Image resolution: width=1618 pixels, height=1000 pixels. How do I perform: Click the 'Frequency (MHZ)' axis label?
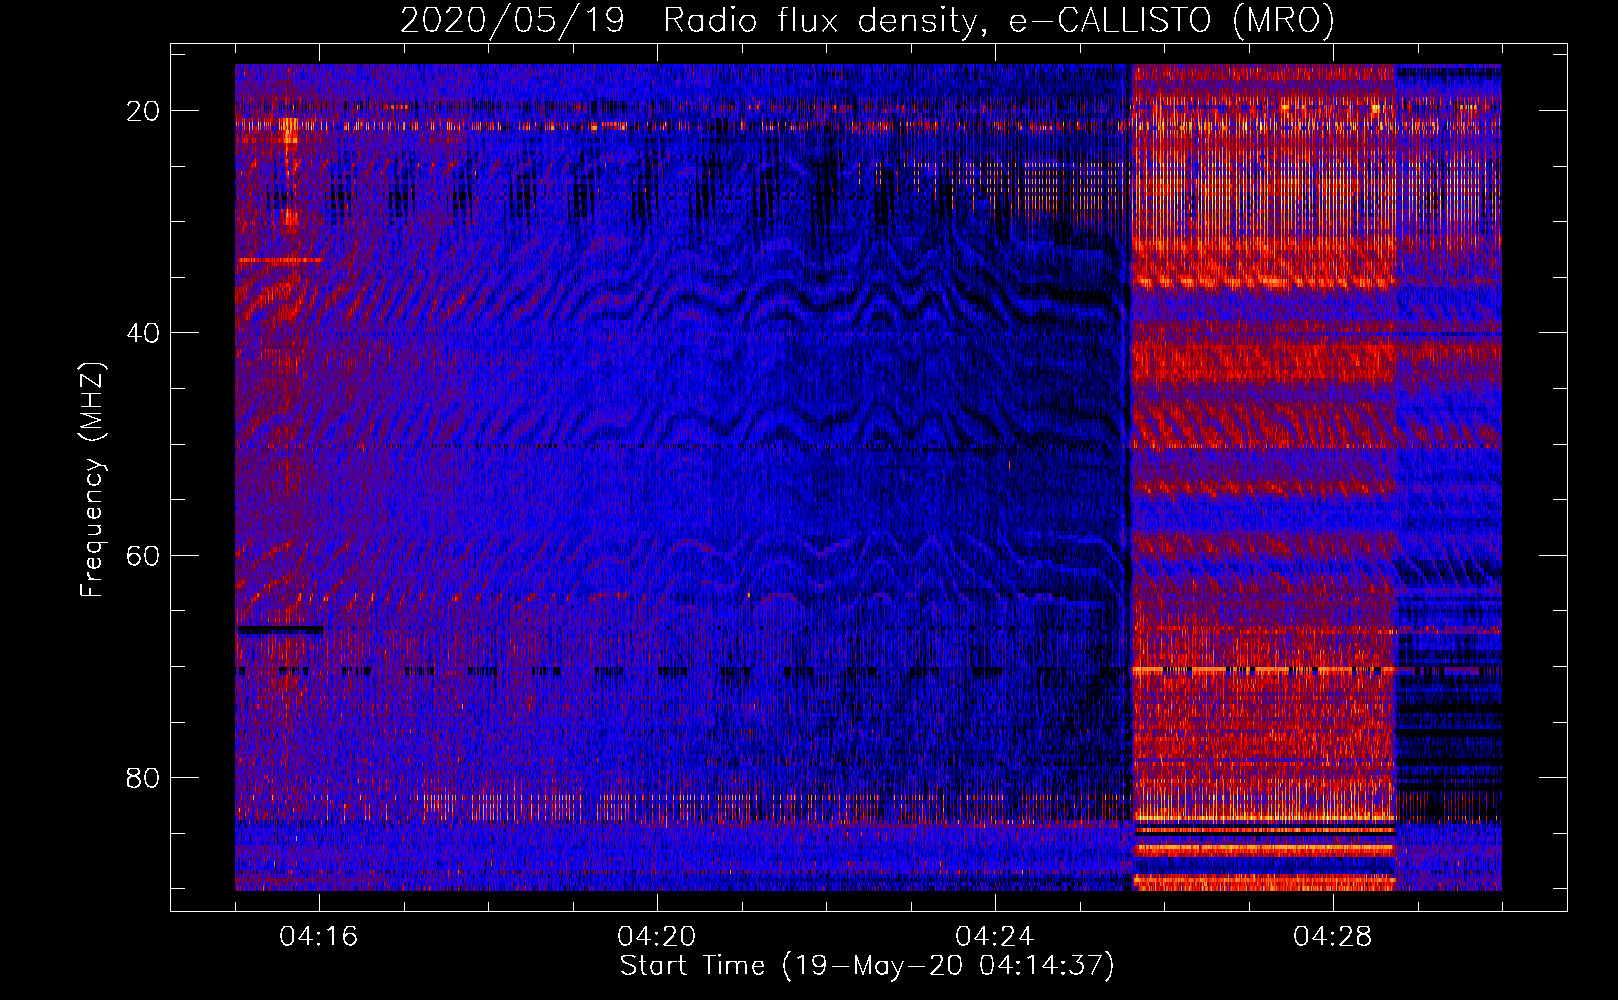[92, 480]
